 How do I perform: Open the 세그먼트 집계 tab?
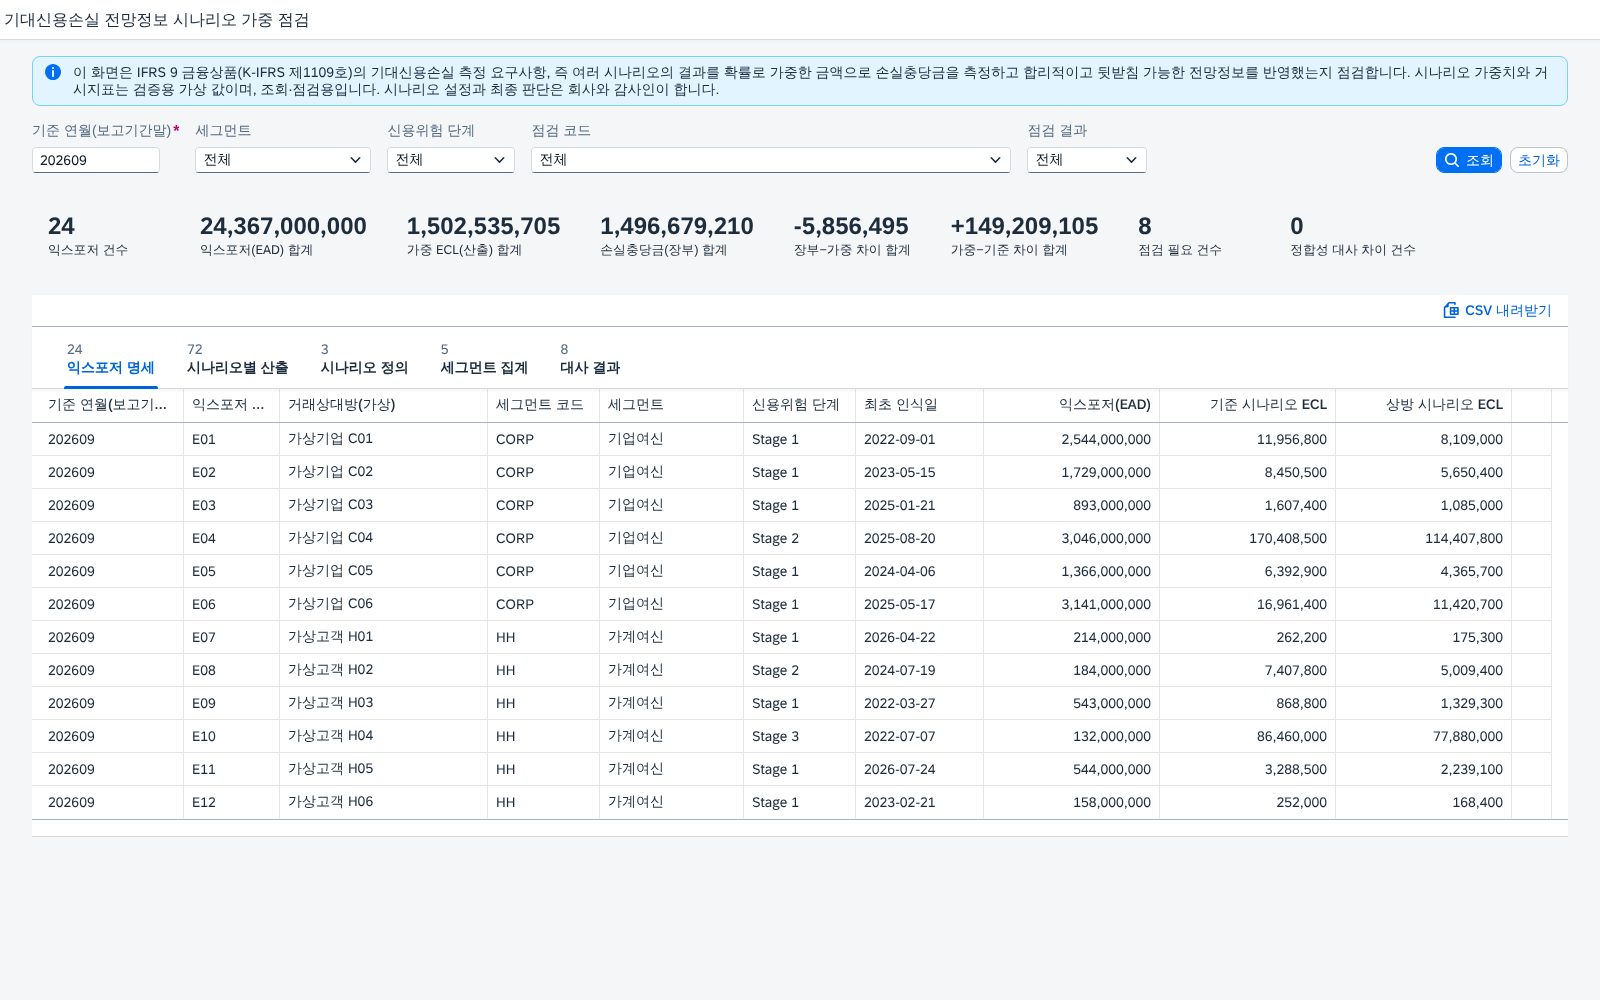pyautogui.click(x=484, y=360)
